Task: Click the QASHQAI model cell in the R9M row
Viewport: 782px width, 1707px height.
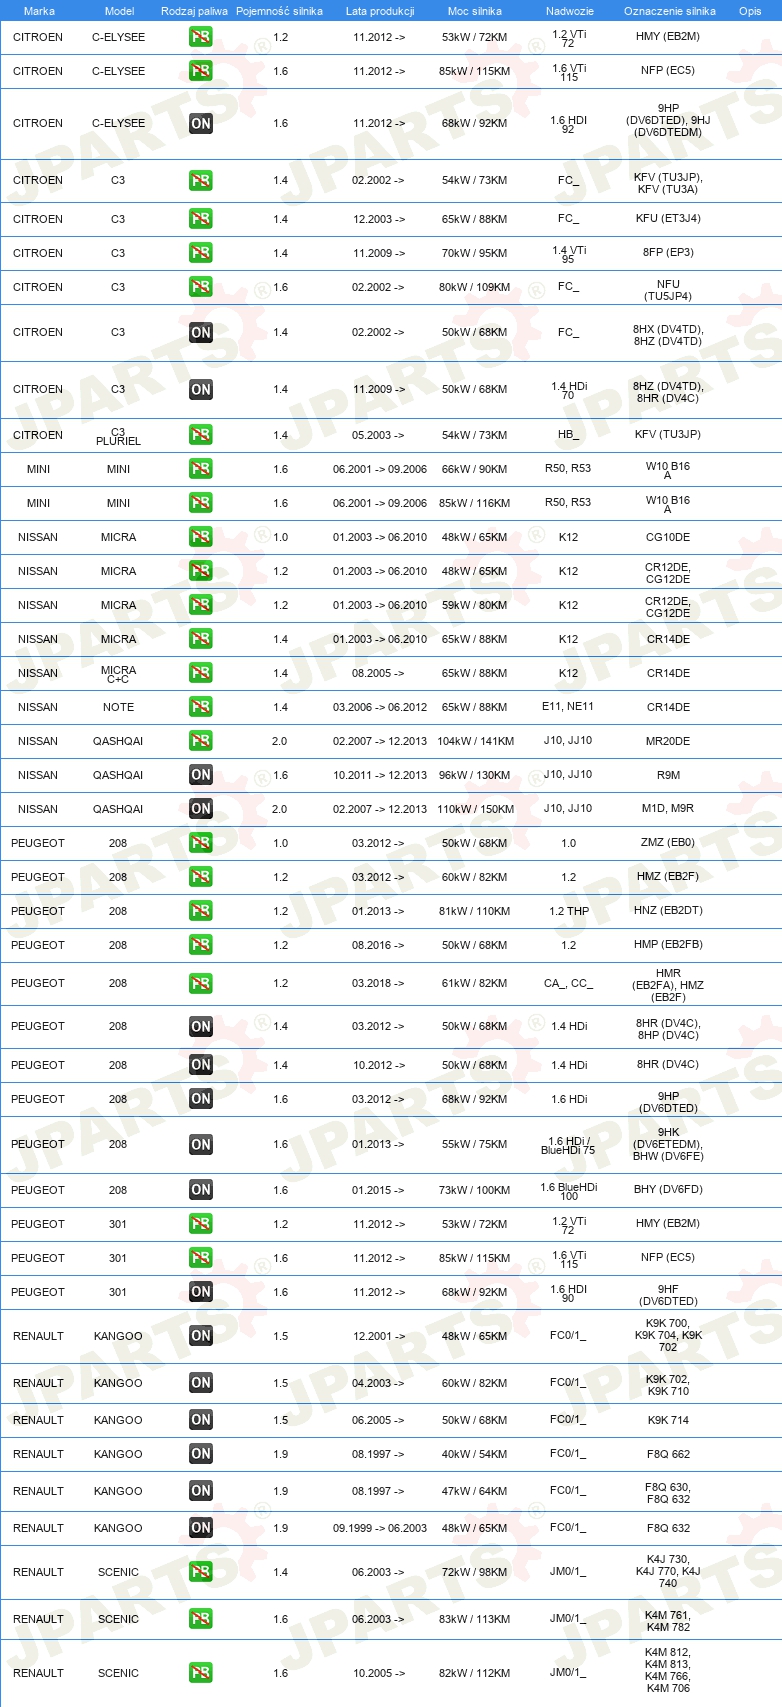Action: [118, 775]
